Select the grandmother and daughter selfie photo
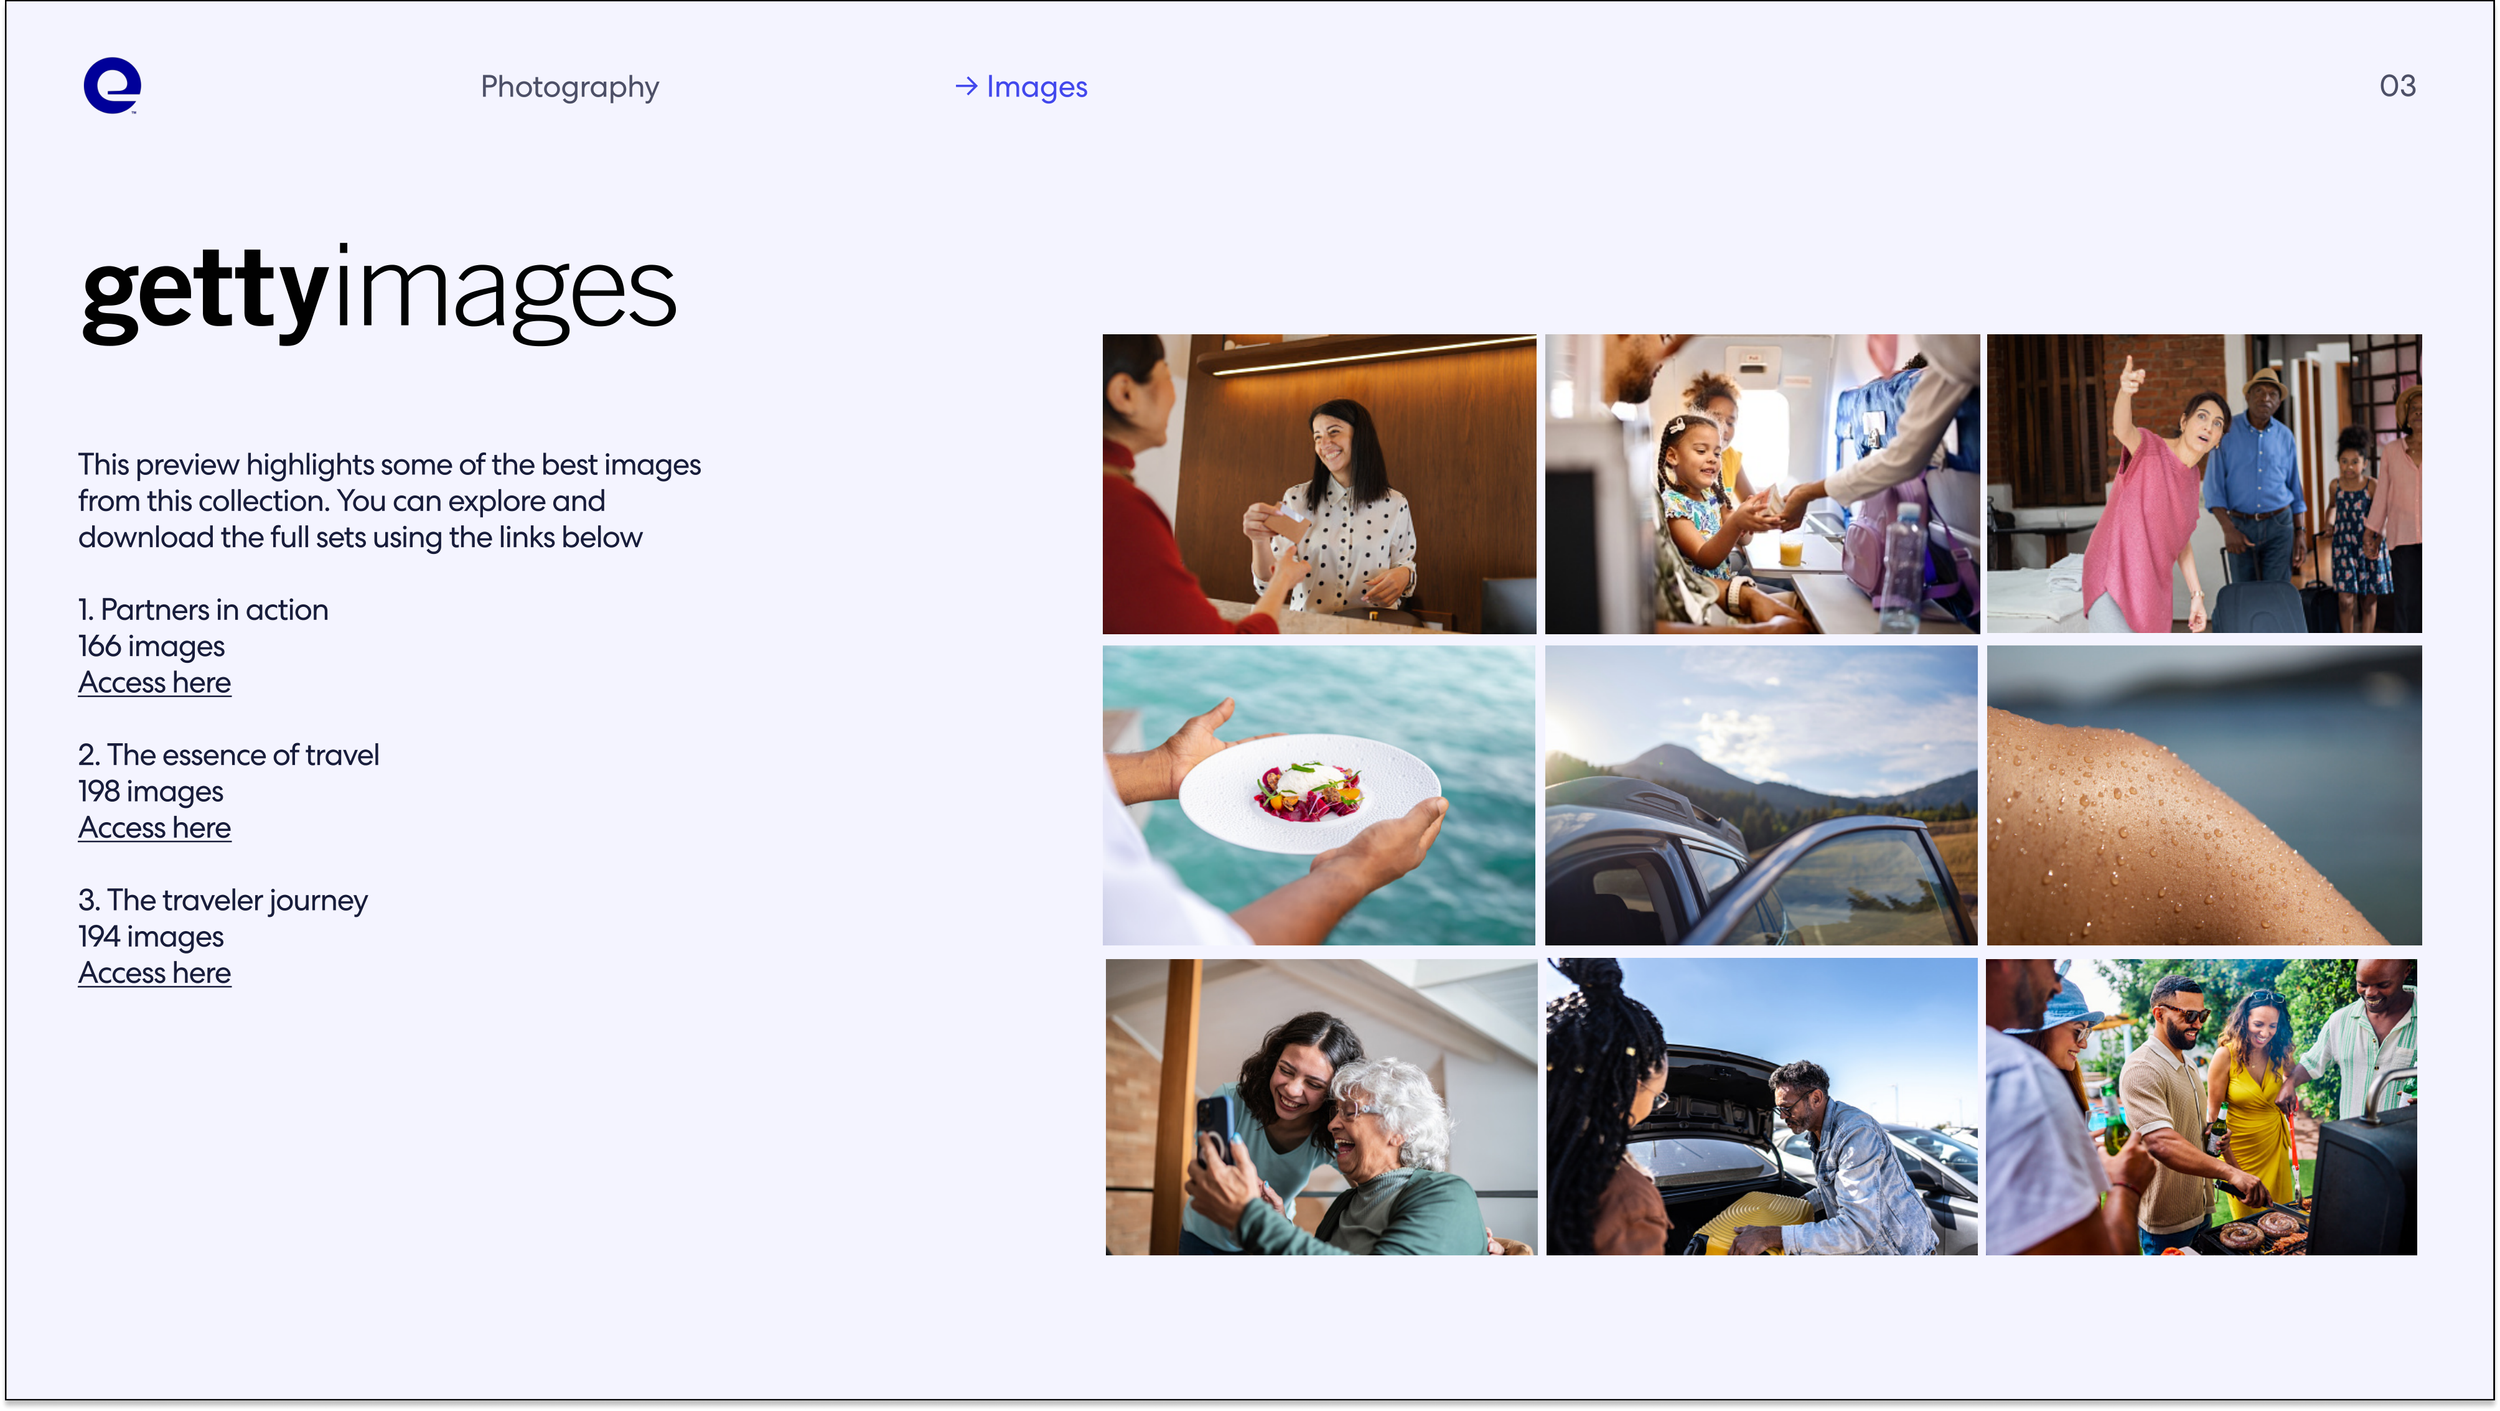The image size is (2500, 1411). [1320, 1106]
